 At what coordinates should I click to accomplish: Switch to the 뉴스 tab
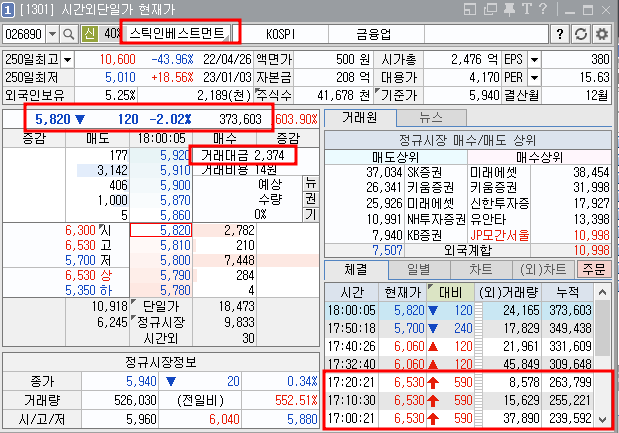pos(431,118)
